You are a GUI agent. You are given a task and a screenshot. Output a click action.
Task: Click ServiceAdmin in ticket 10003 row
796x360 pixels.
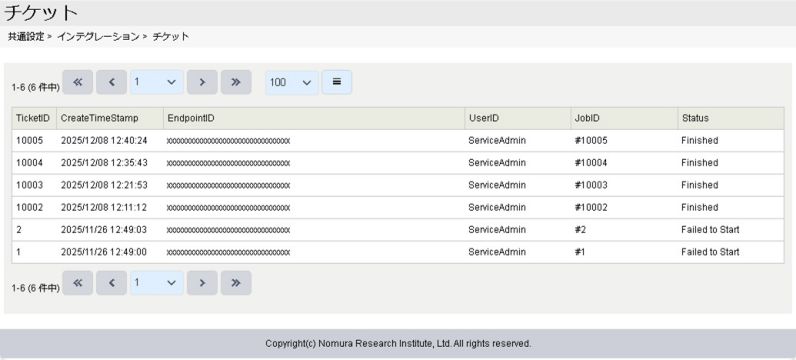(497, 185)
